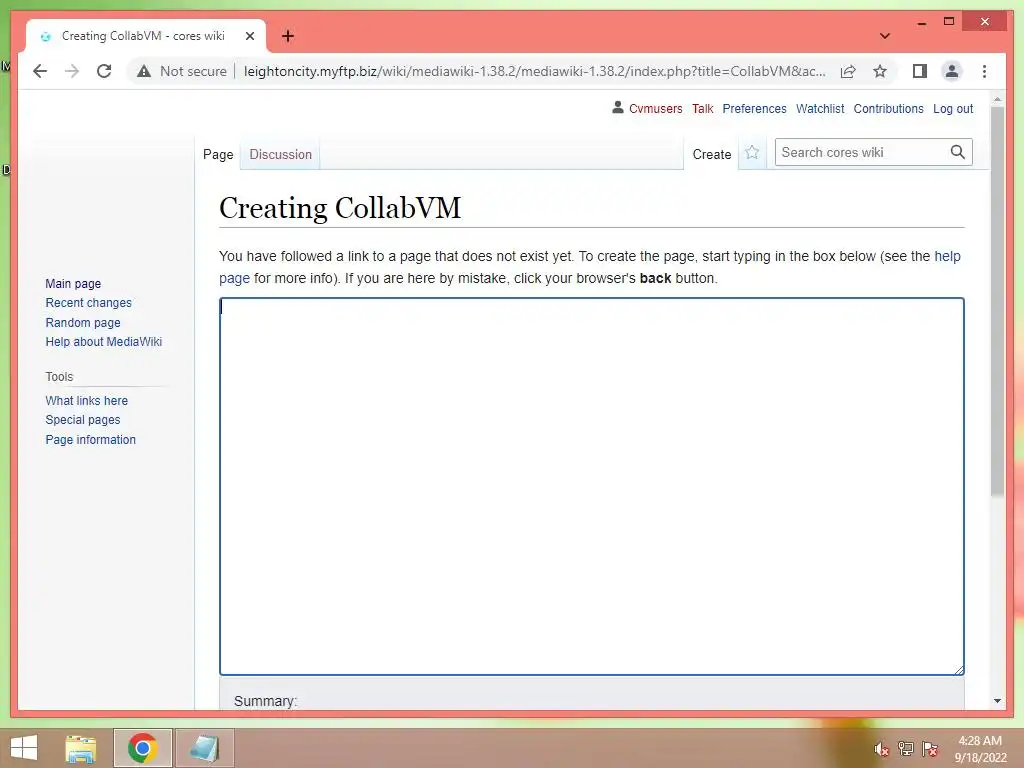Switch to the Discussion tab
The height and width of the screenshot is (768, 1024).
[x=281, y=155]
